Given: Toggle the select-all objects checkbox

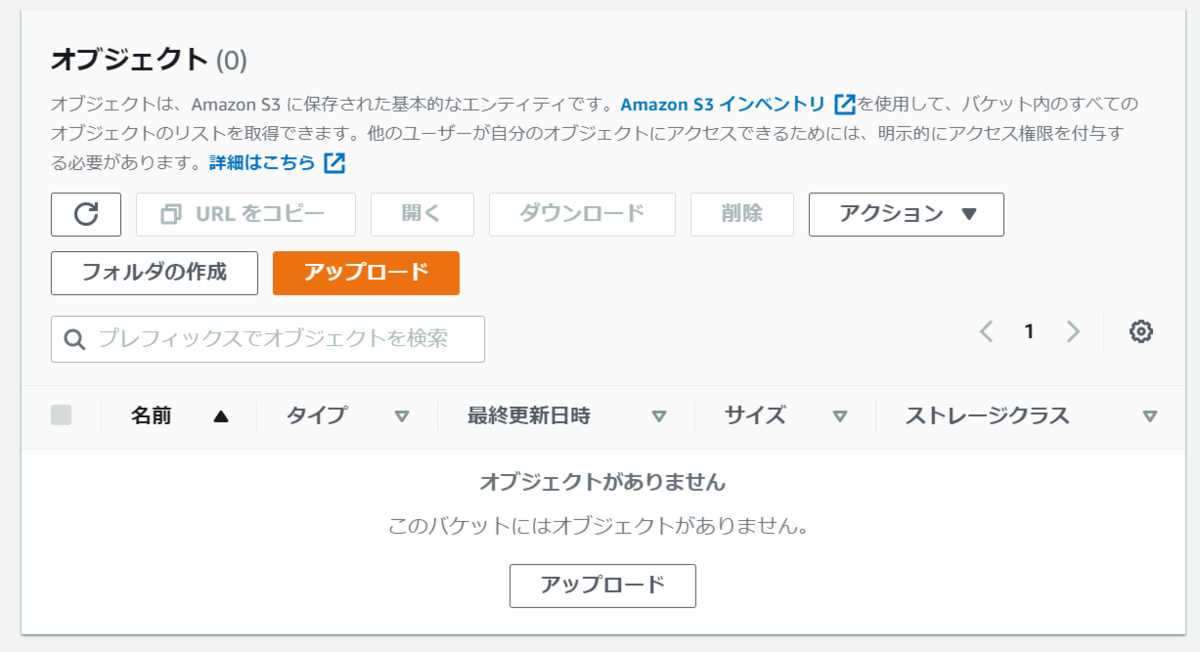Looking at the screenshot, I should [62, 415].
